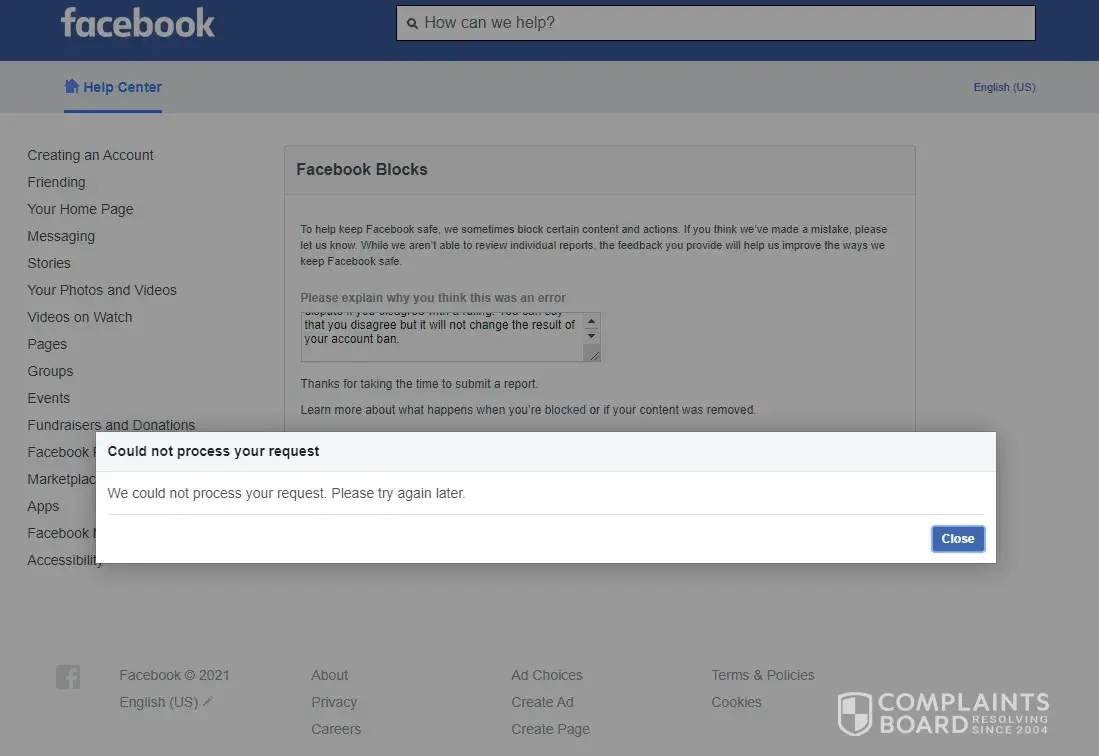Follow the 'blocked' link in learn more text
This screenshot has height=756, width=1099.
coord(565,410)
